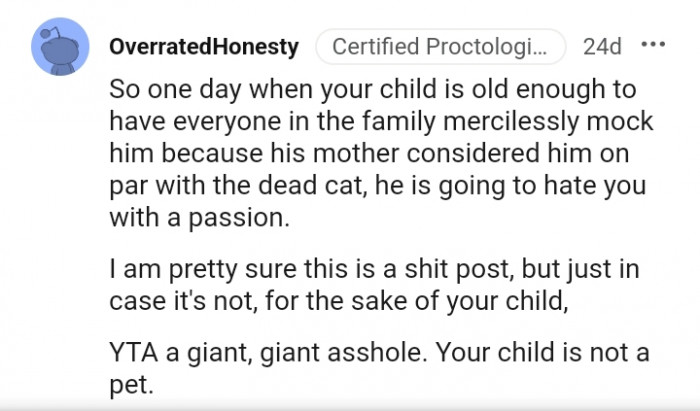Open the three-dot comment options menu
700x411 pixels.
tap(653, 45)
